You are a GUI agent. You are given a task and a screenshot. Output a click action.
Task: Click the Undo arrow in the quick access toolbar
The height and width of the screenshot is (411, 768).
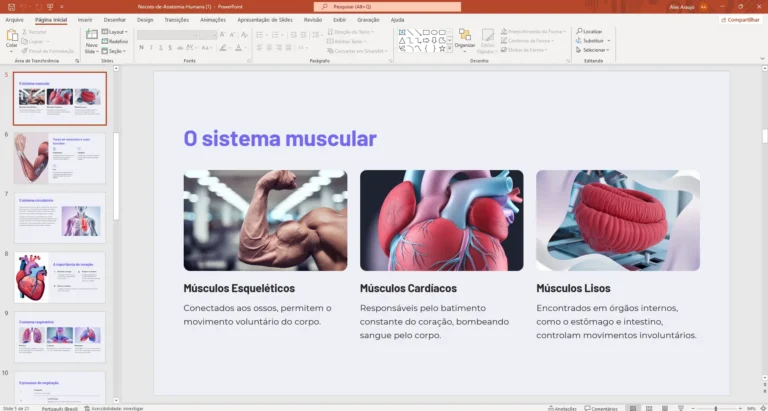click(x=24, y=7)
